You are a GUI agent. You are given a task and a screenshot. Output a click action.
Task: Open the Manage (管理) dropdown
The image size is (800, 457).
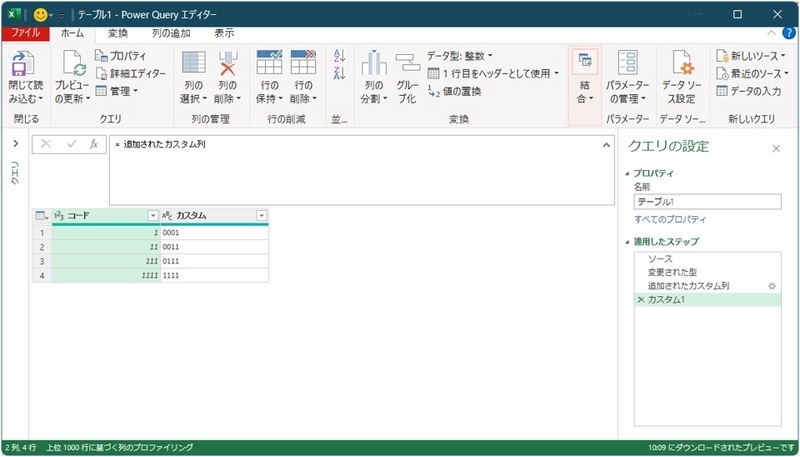[117, 91]
